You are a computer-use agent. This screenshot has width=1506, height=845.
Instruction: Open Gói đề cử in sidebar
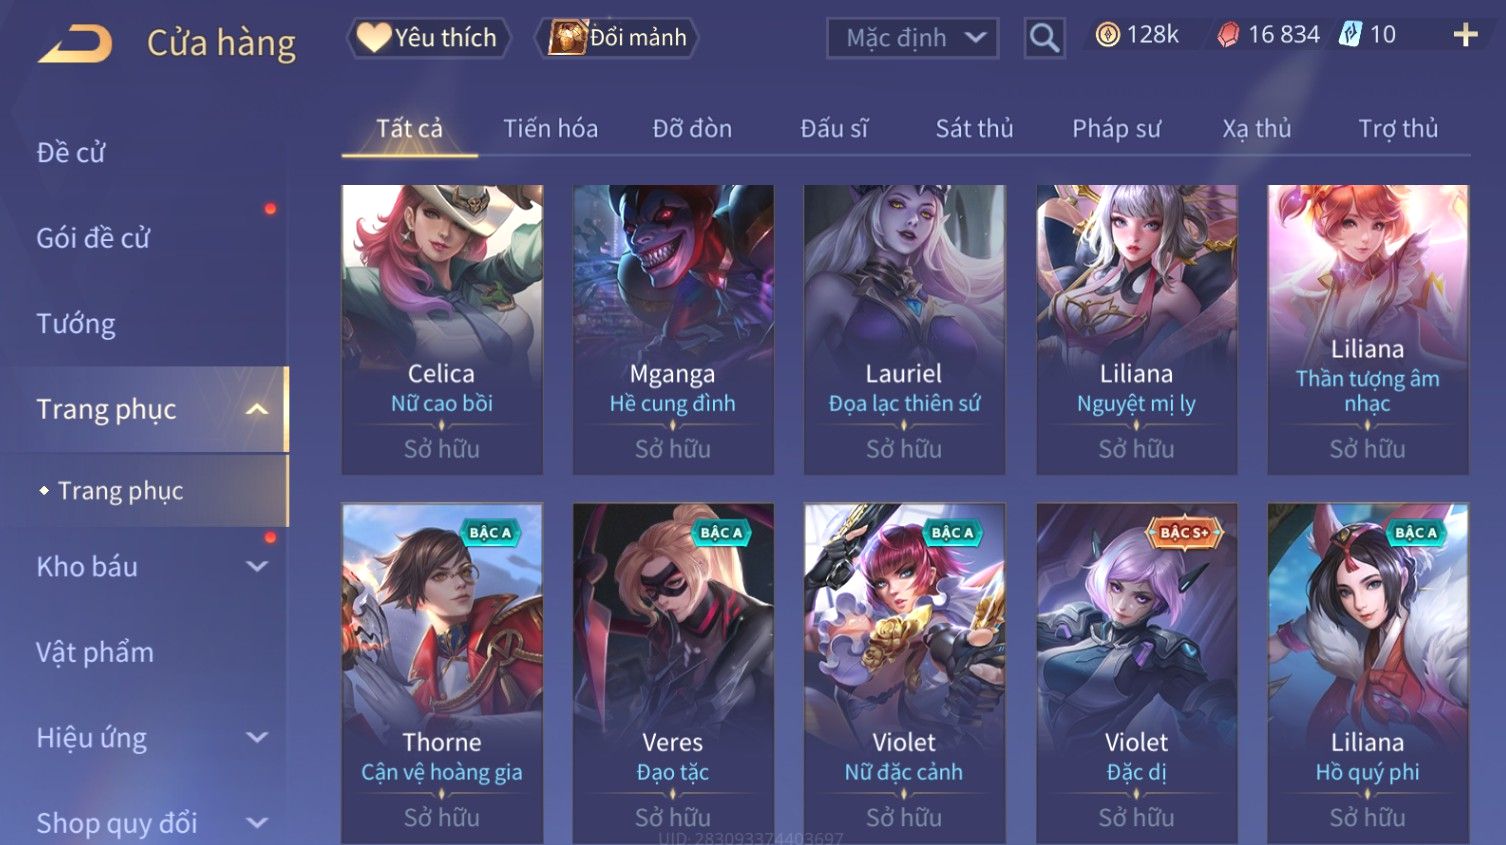tap(93, 237)
